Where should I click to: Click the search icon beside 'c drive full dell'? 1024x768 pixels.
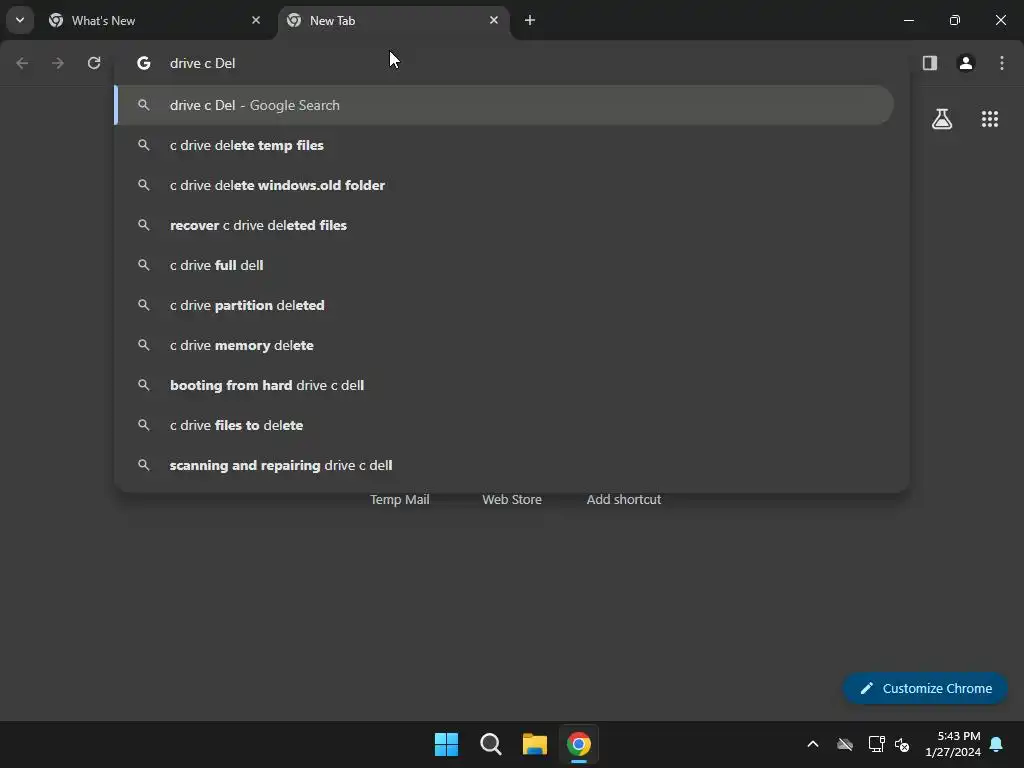(144, 265)
